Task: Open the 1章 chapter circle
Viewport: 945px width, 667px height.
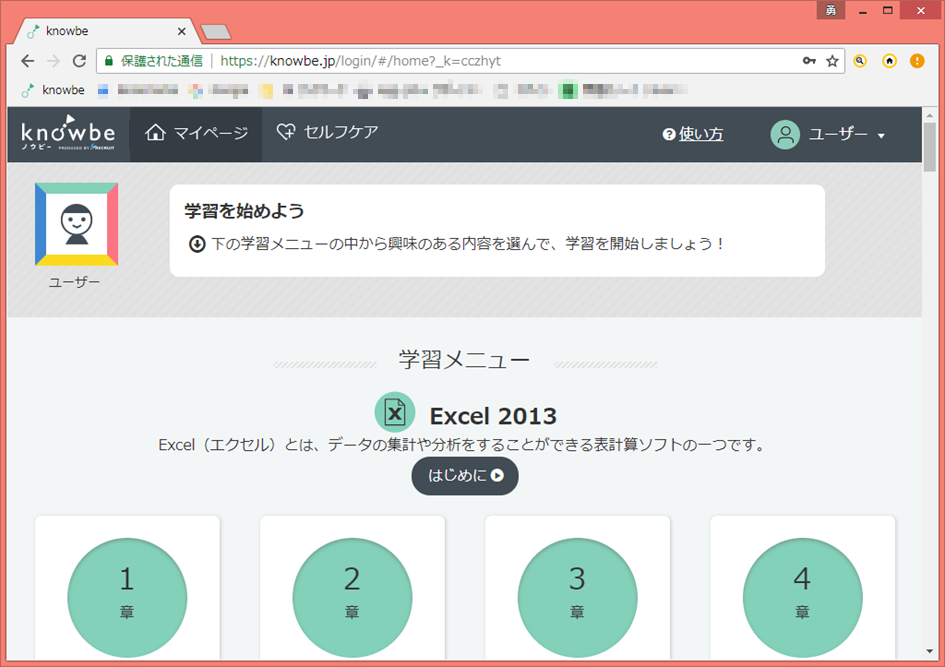Action: [127, 597]
